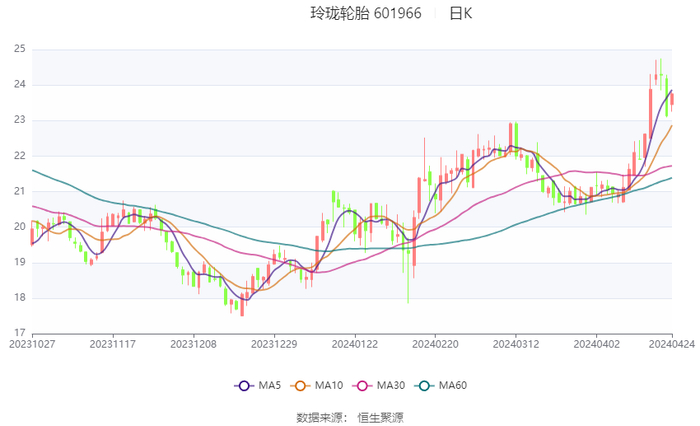Screen dimensions: 700x426
Task: Click the 20231208 date axis label
Action: 193,342
